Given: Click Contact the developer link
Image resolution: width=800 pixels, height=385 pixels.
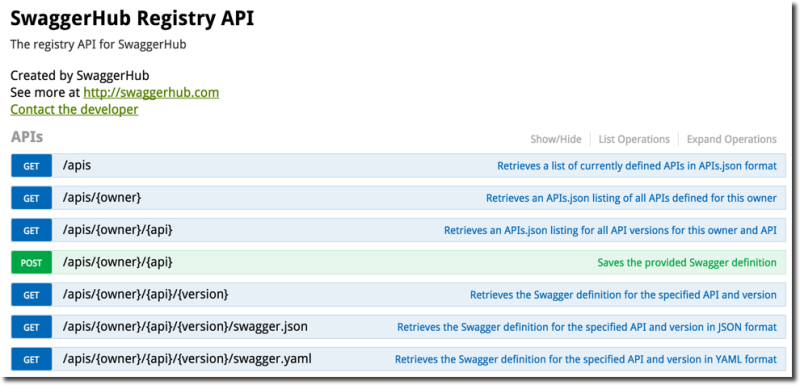Looking at the screenshot, I should pyautogui.click(x=74, y=109).
